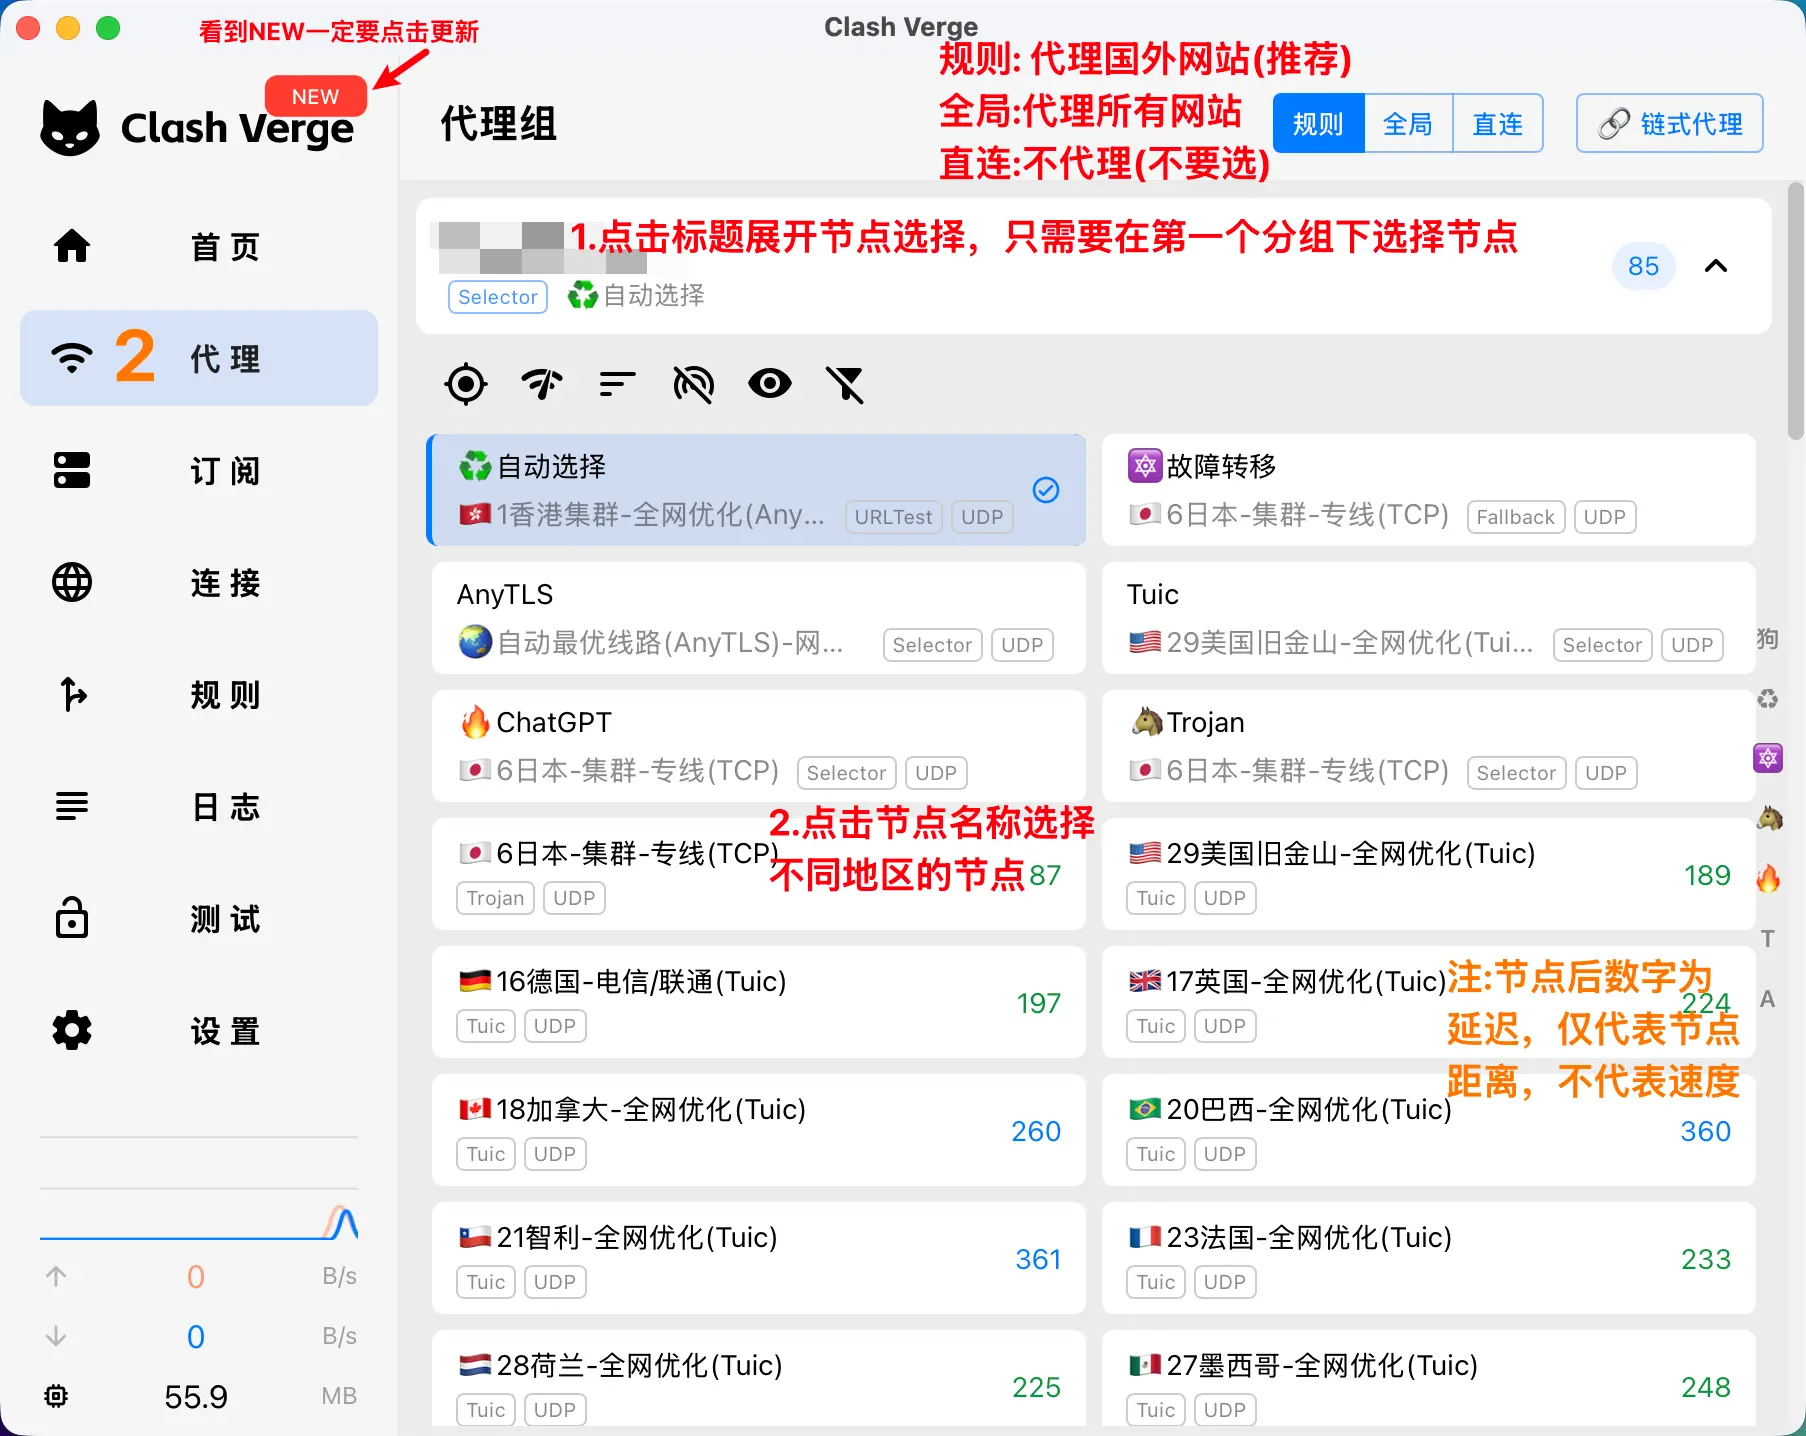This screenshot has width=1806, height=1436.
Task: Click the 链式代理 chain proxy button
Action: (x=1669, y=124)
